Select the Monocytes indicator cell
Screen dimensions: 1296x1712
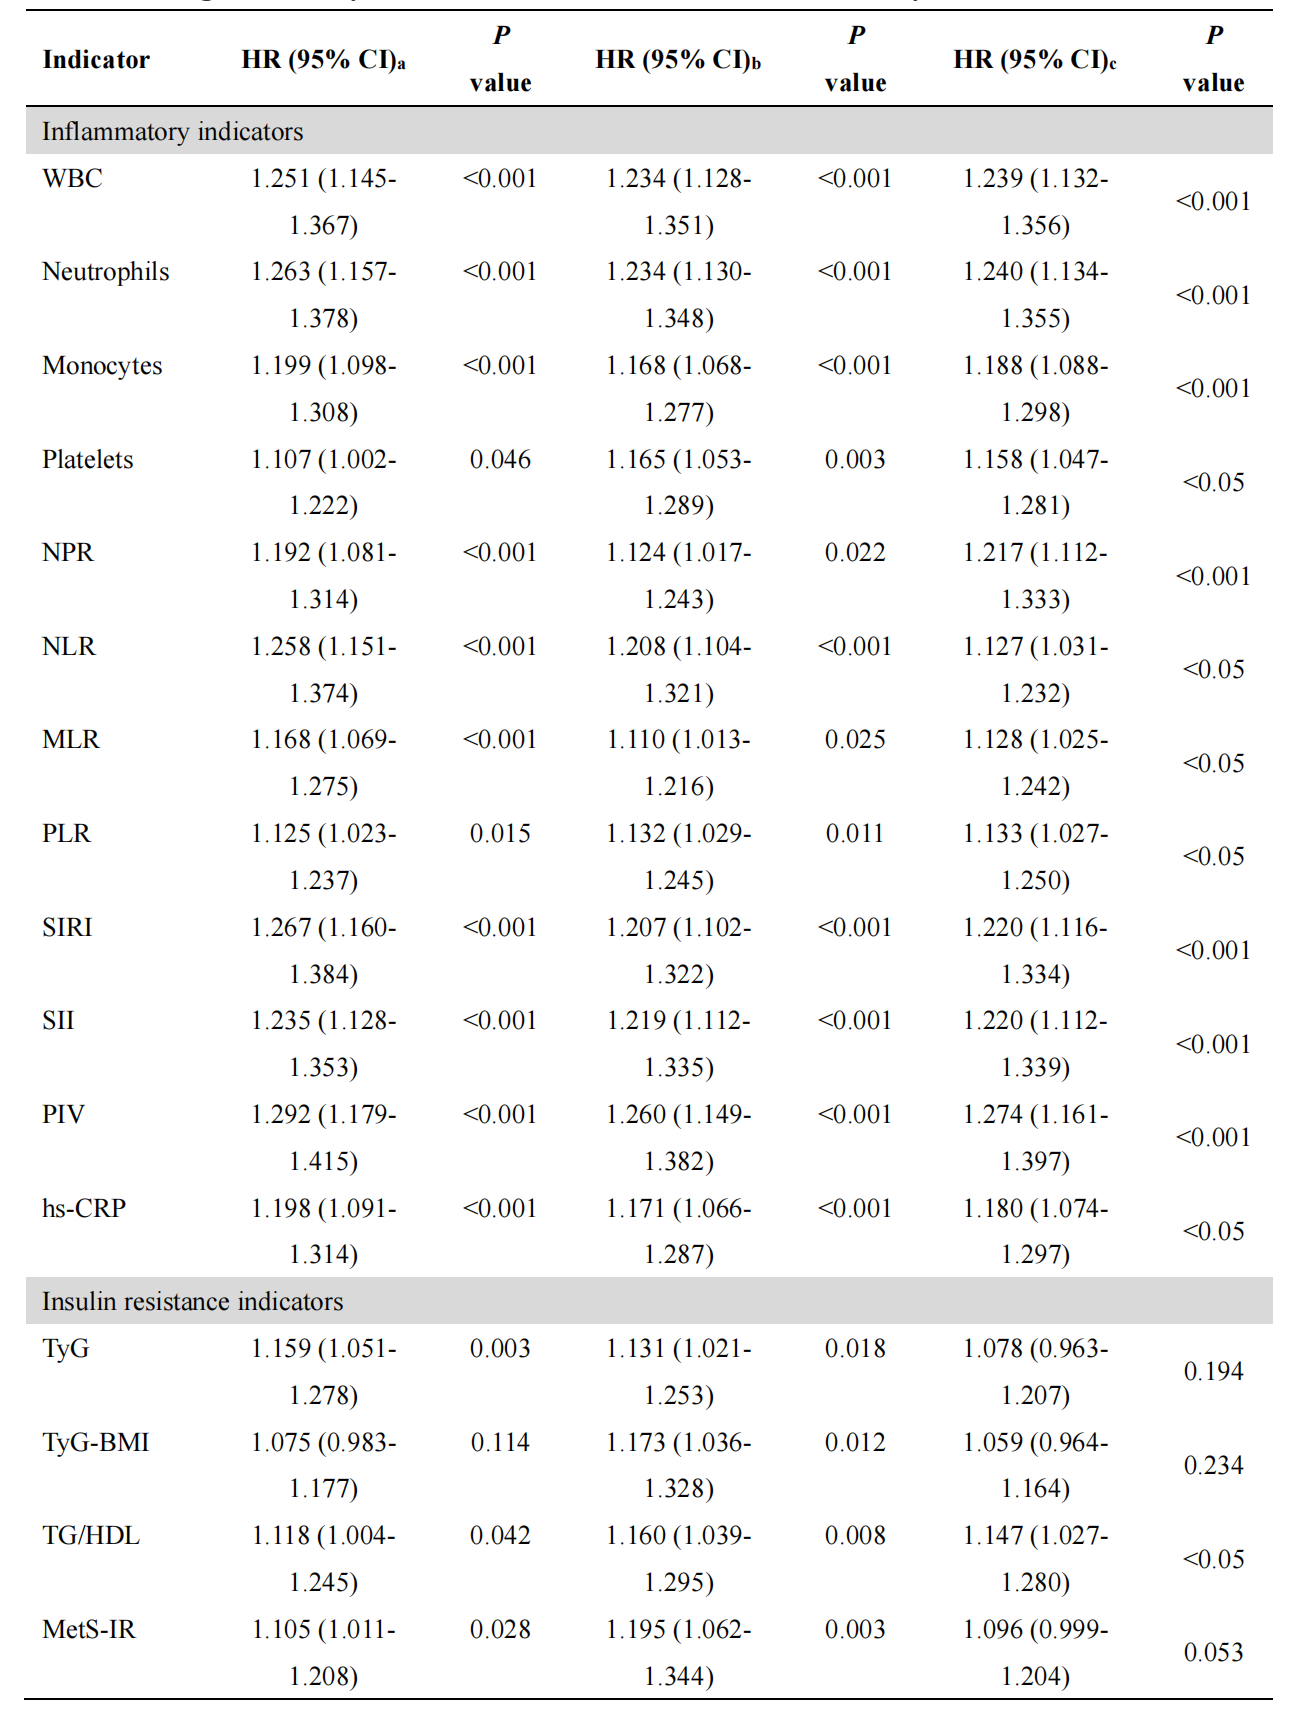pyautogui.click(x=102, y=366)
